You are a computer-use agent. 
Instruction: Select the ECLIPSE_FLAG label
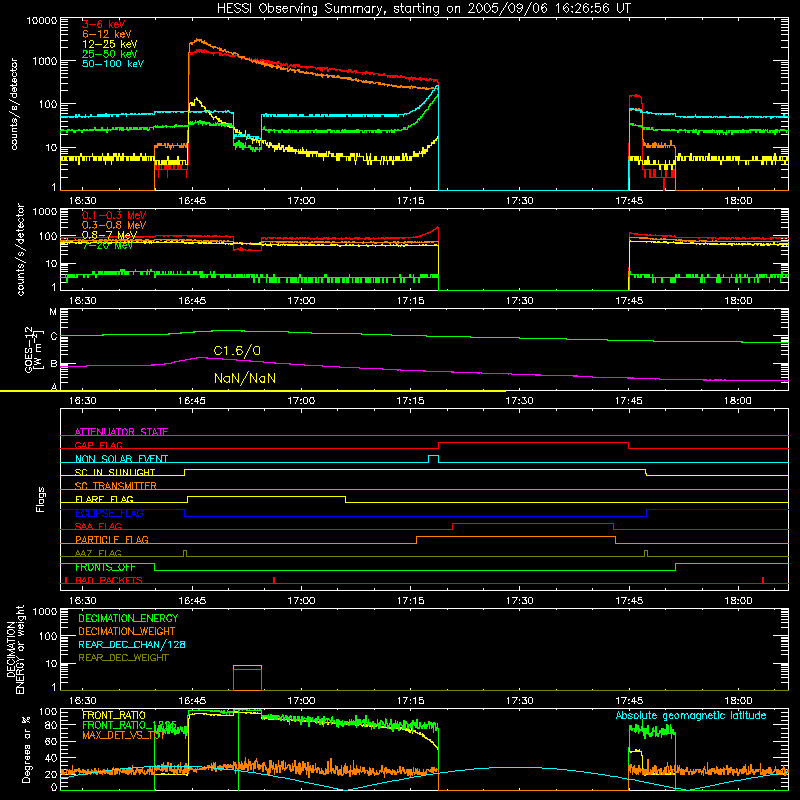[109, 513]
